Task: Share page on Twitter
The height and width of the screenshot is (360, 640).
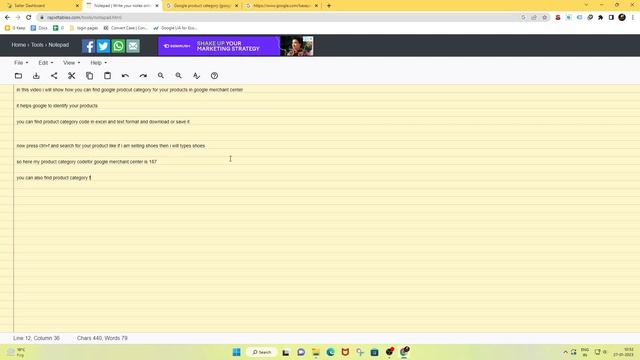Action: [103, 46]
